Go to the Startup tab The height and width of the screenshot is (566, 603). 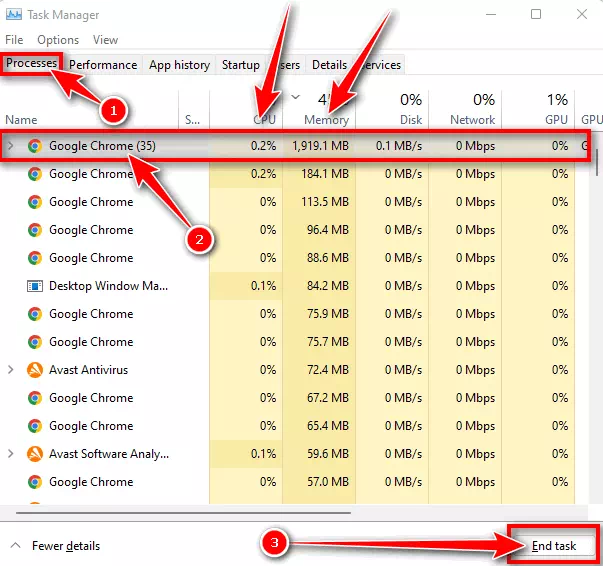click(241, 65)
